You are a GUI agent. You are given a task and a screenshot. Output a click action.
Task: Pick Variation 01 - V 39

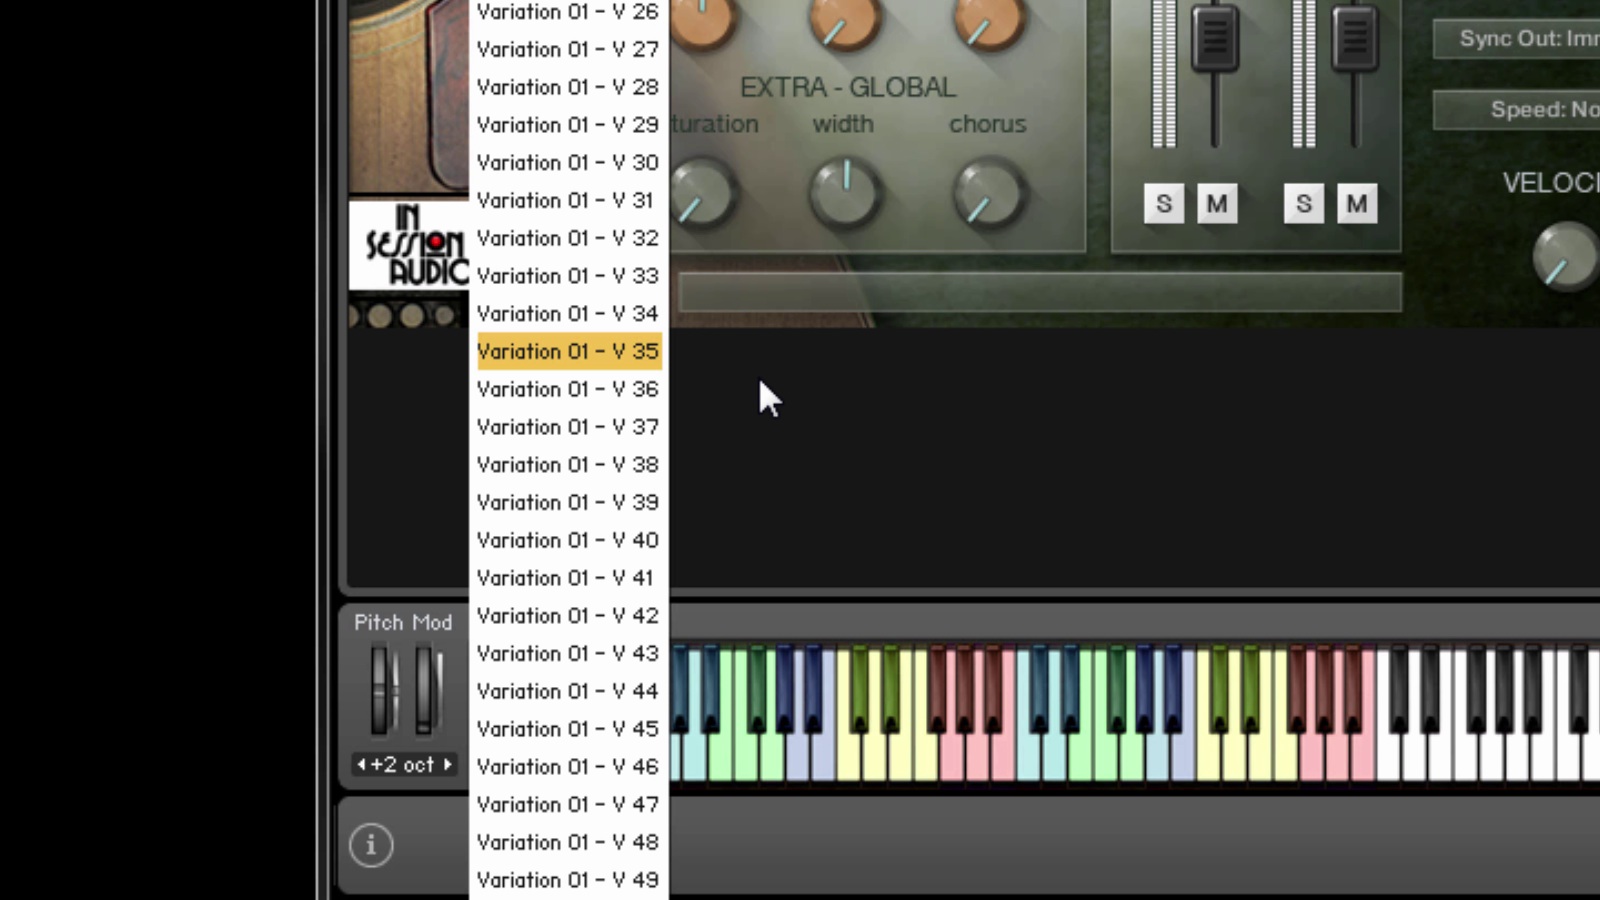pyautogui.click(x=568, y=502)
